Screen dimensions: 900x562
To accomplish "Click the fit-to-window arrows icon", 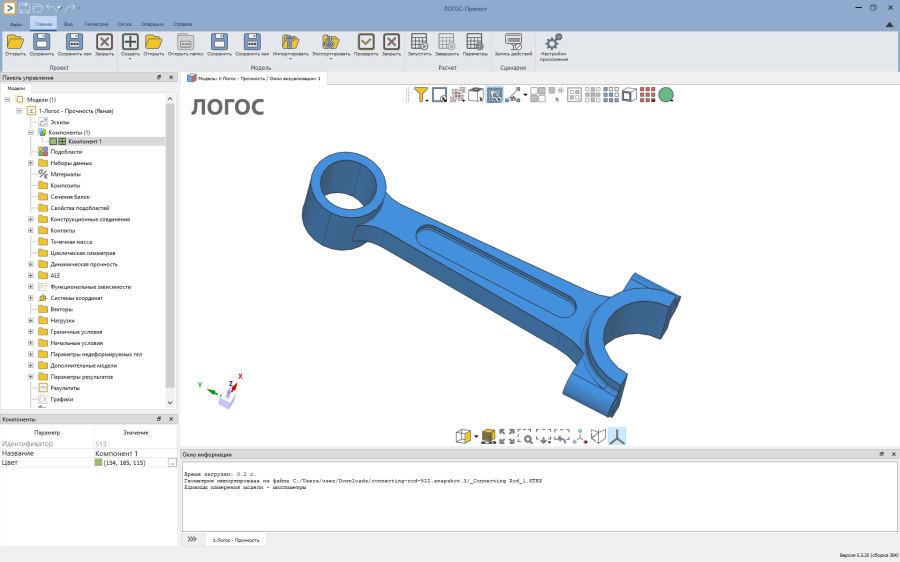I will click(507, 436).
